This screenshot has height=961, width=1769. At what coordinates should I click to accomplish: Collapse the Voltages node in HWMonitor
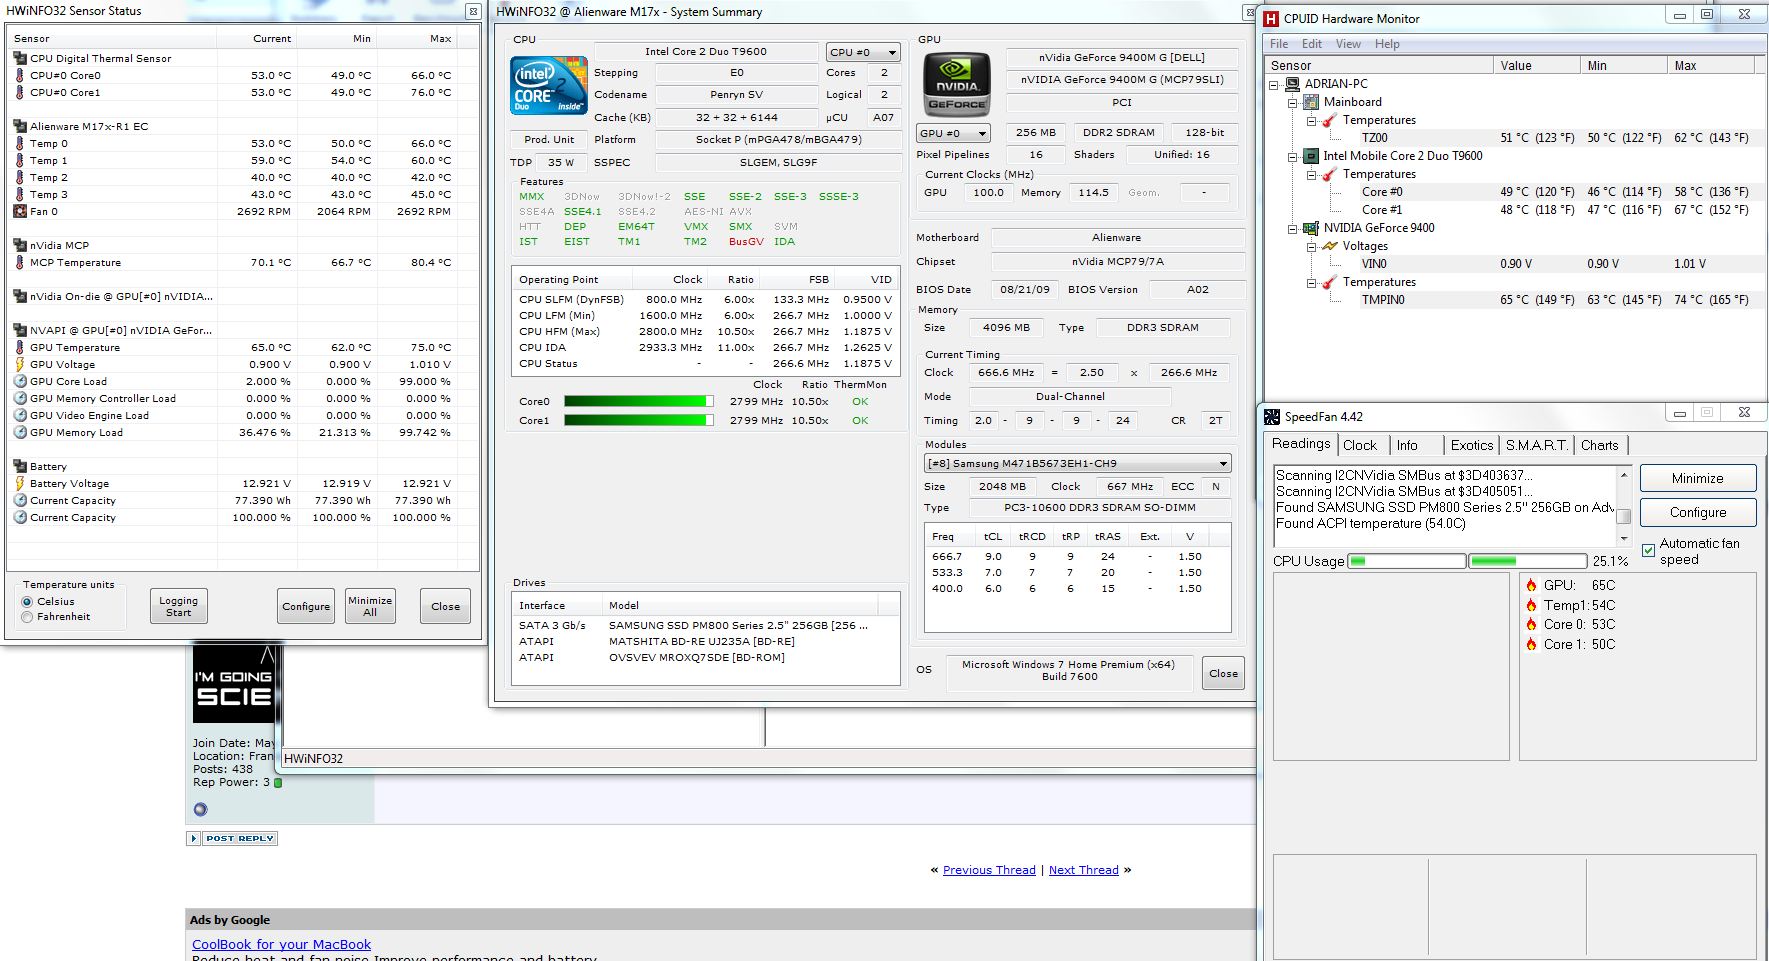1311,247
